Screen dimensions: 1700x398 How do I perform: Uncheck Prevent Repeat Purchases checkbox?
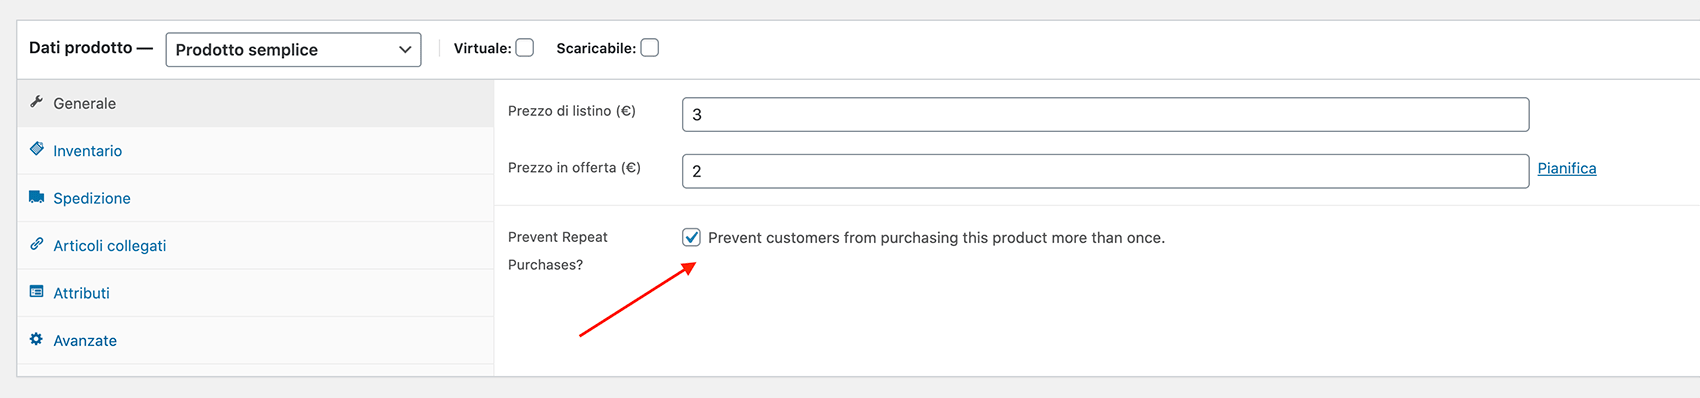click(x=691, y=237)
